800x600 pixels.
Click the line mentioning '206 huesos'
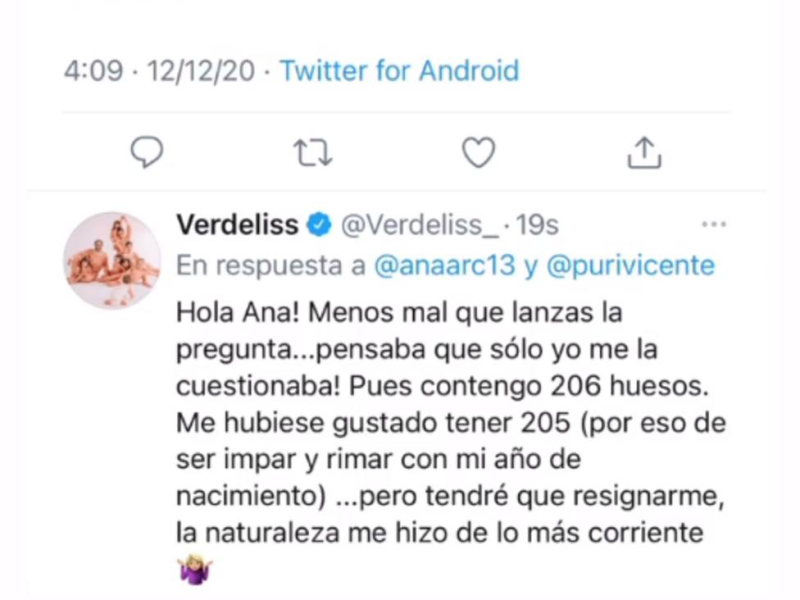pos(443,386)
